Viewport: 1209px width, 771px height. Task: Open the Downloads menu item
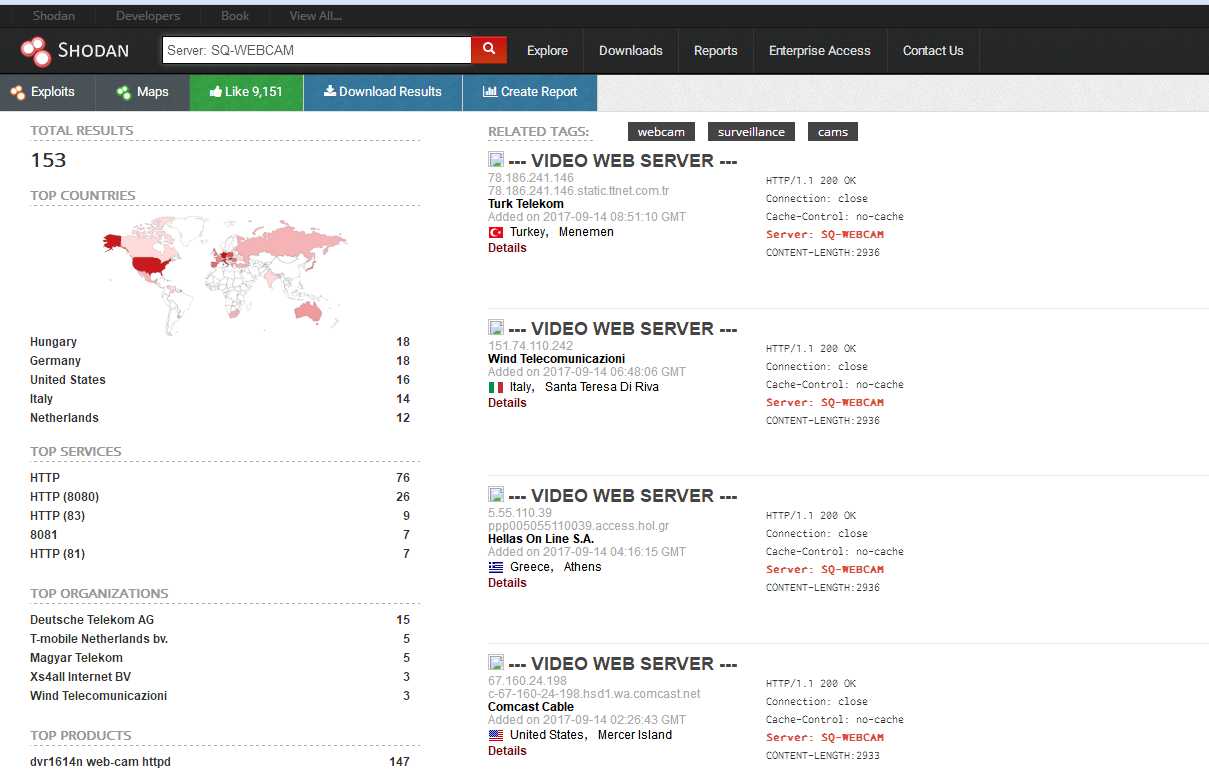(631, 51)
